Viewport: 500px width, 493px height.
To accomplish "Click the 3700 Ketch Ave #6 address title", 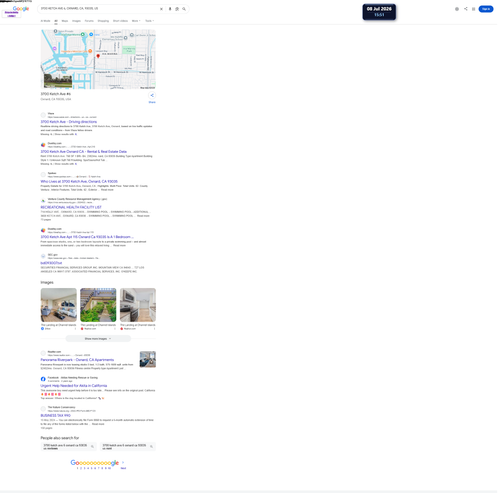I will [x=56, y=94].
